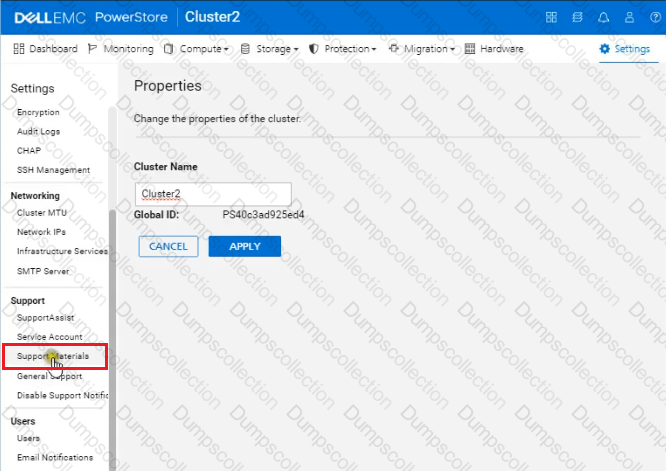Screen dimensions: 666x471
Task: Expand the Migration dropdown menu
Action: coord(423,49)
